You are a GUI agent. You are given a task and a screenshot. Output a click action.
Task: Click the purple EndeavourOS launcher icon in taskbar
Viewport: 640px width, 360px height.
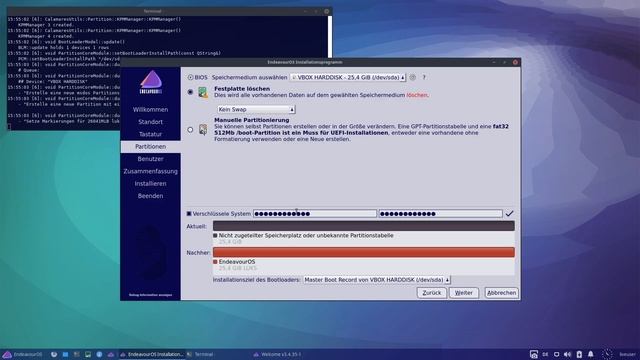(111, 354)
